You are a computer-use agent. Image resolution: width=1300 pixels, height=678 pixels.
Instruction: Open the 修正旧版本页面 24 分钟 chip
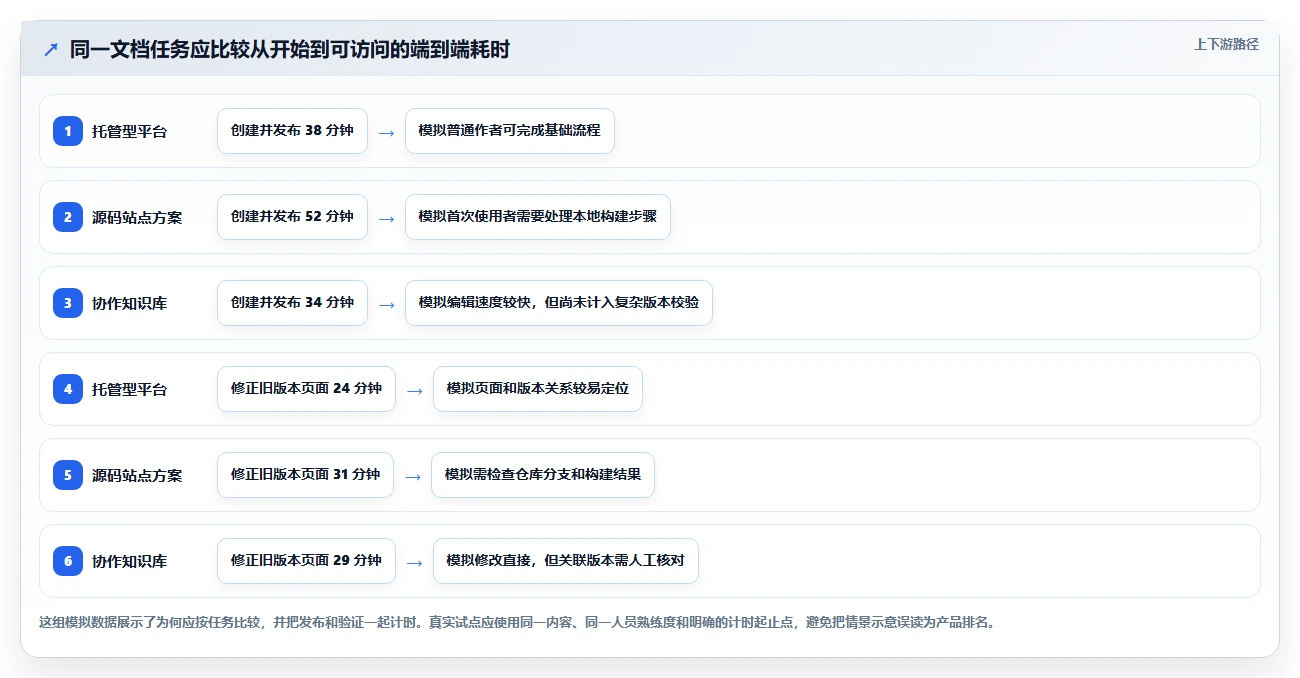[x=306, y=389]
